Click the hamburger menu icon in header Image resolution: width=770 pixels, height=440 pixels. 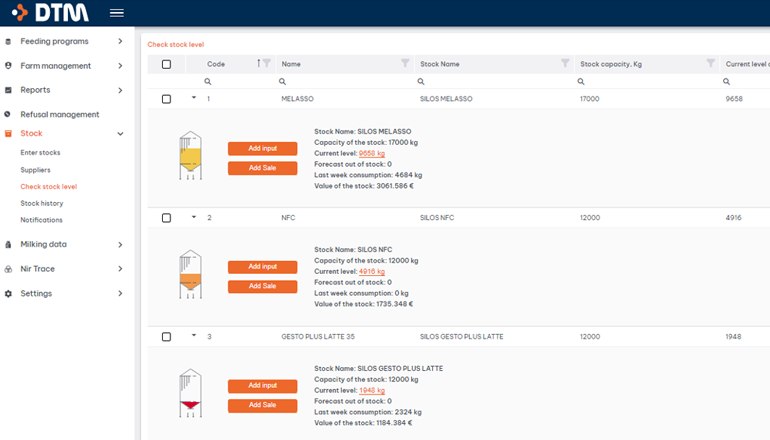[117, 13]
